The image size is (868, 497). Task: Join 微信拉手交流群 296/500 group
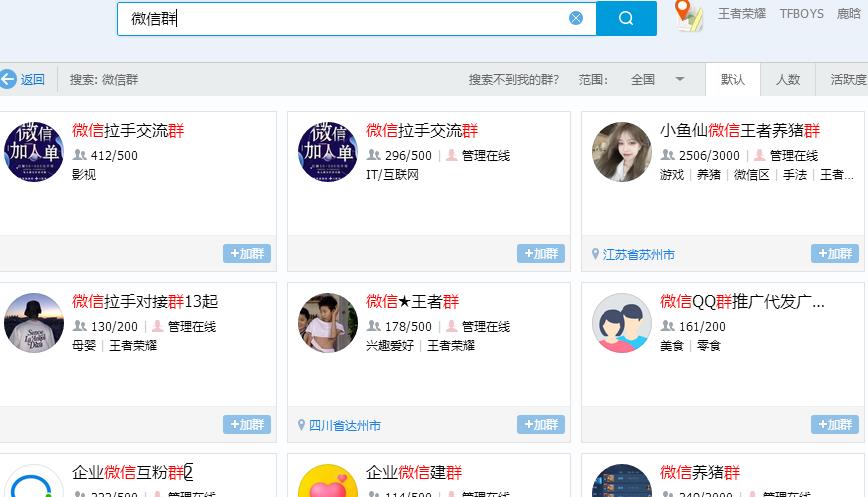(x=541, y=253)
